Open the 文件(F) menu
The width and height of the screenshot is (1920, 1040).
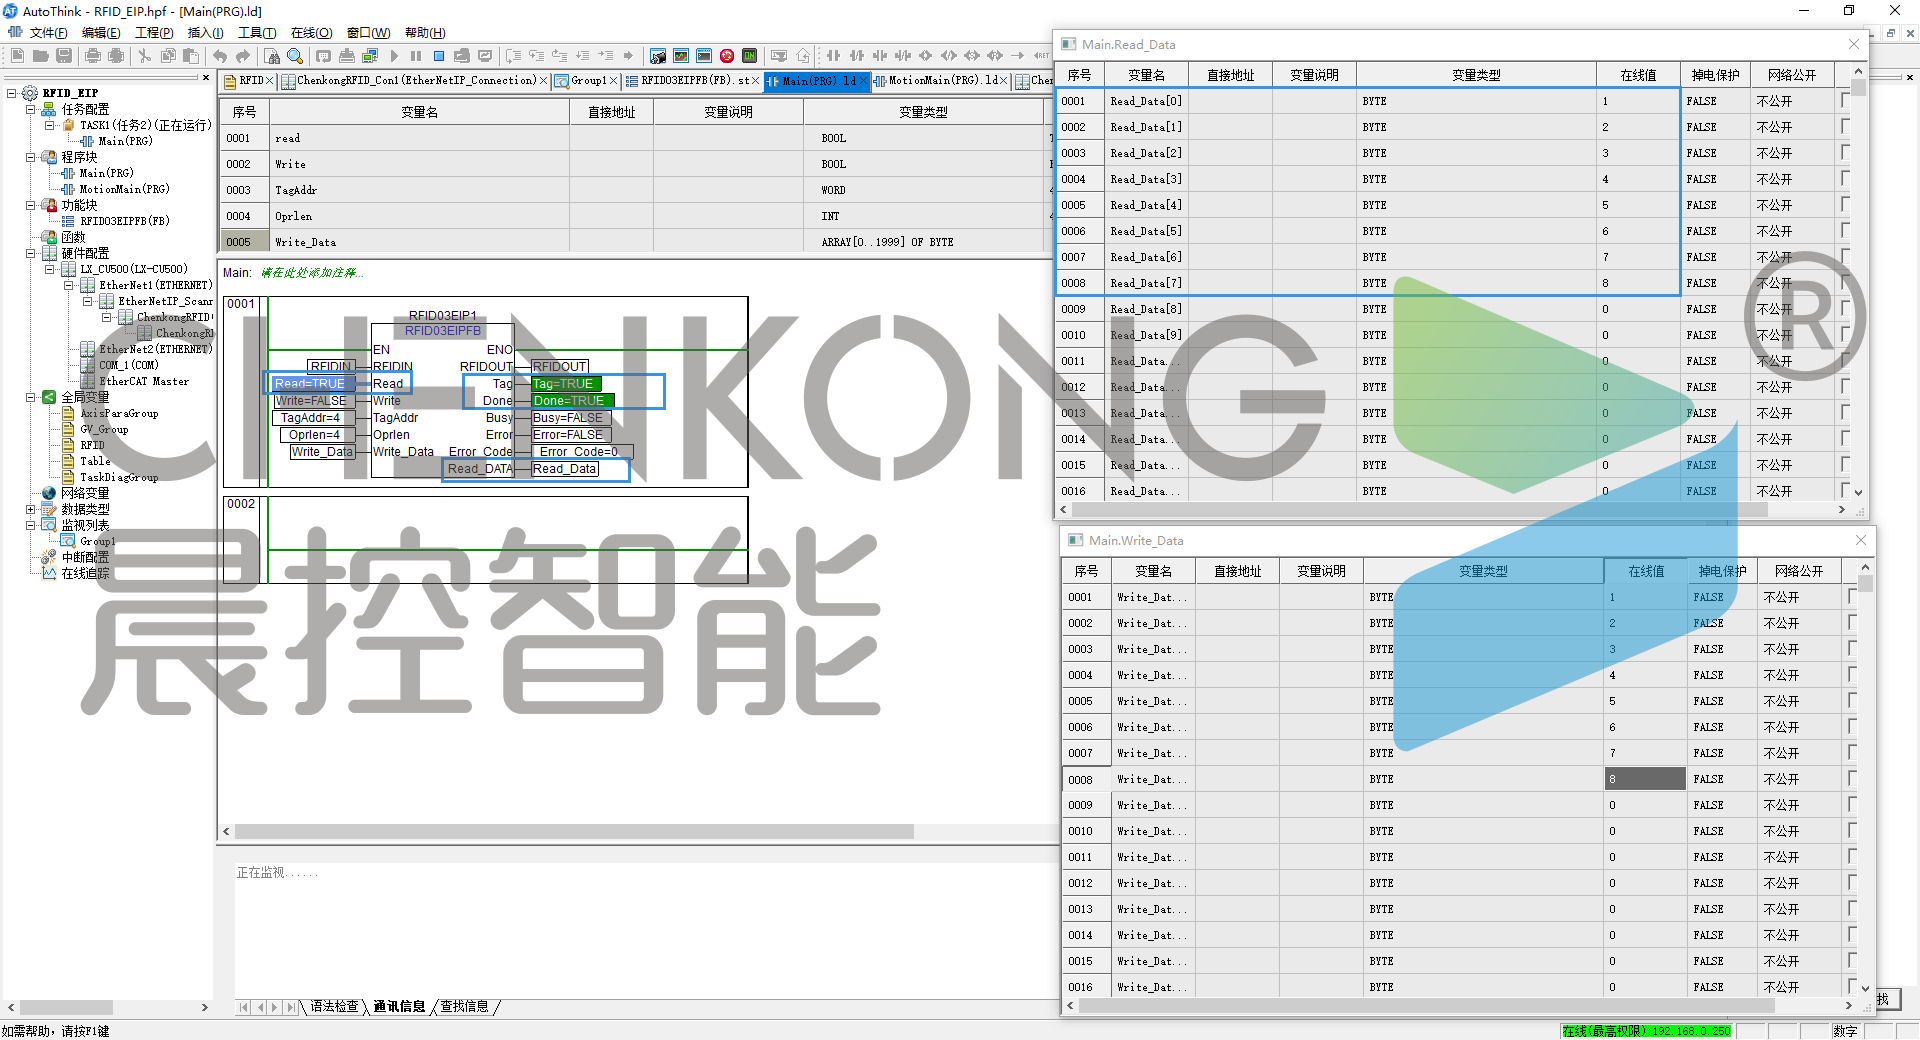(49, 33)
